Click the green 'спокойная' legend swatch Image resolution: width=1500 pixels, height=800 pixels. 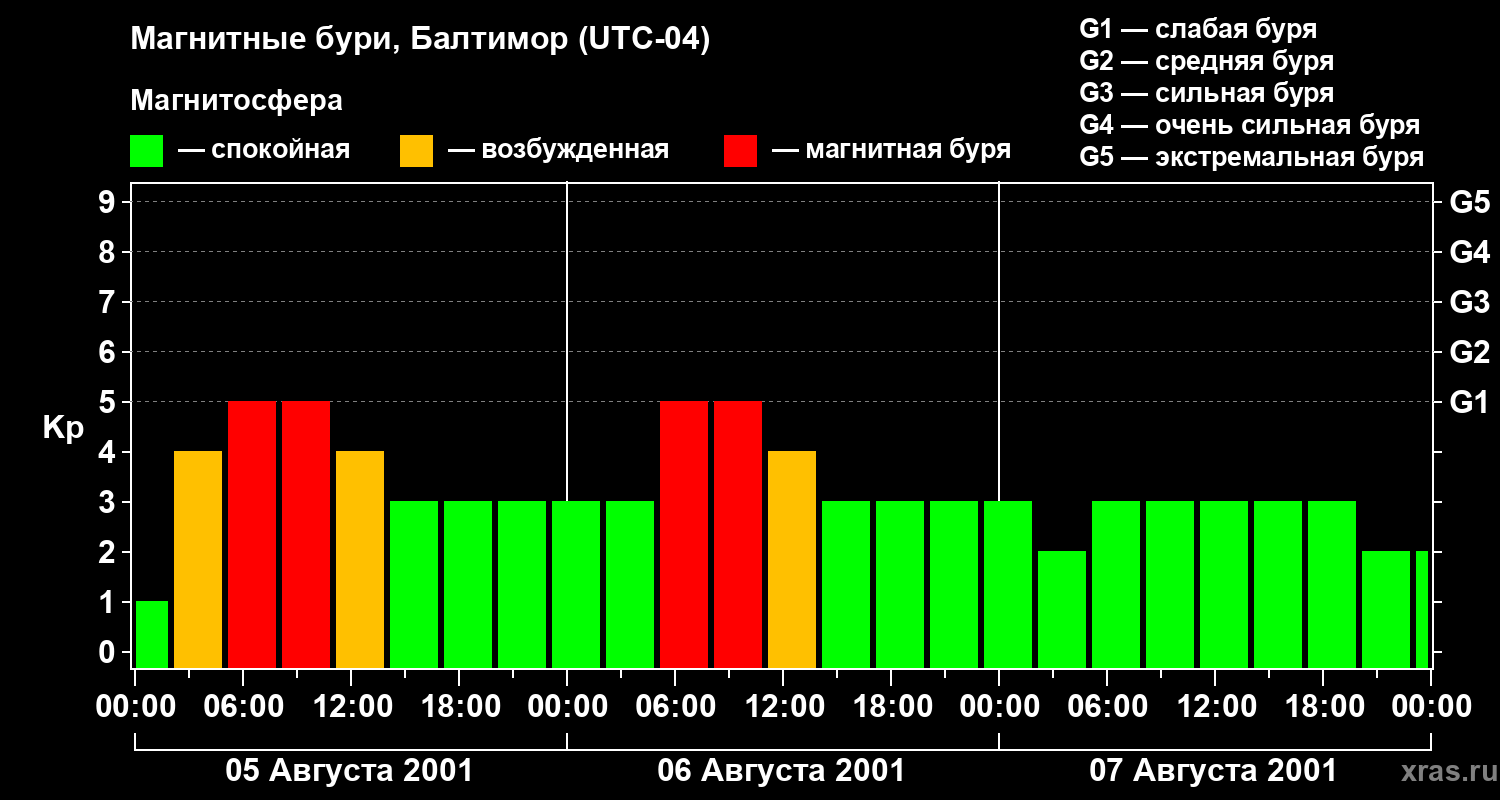(147, 151)
